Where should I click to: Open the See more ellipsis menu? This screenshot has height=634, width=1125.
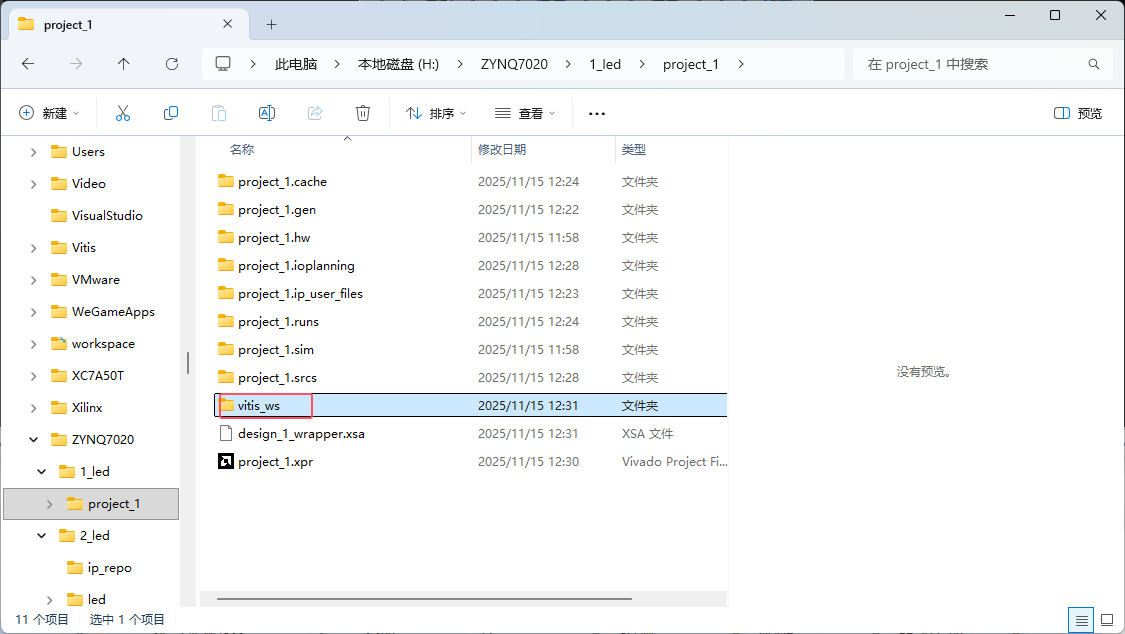point(597,113)
